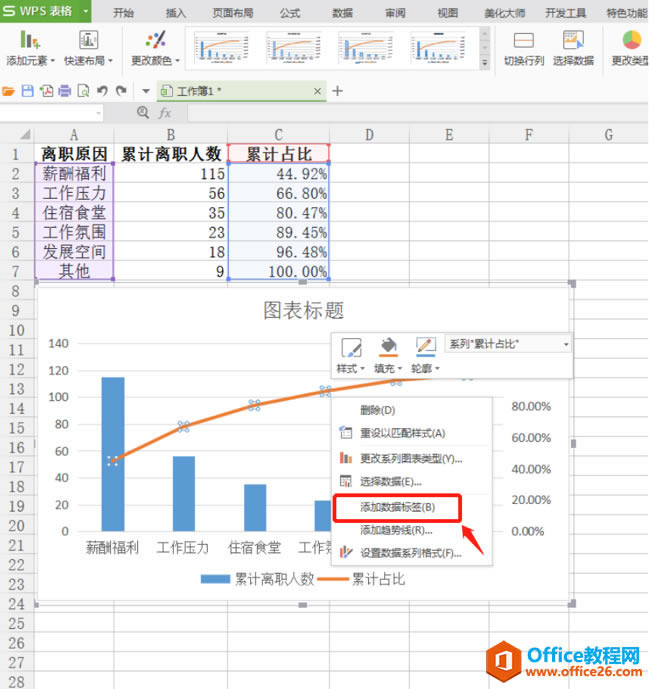Click the redo arrow icon
Viewport: 649px width, 689px height.
[121, 91]
